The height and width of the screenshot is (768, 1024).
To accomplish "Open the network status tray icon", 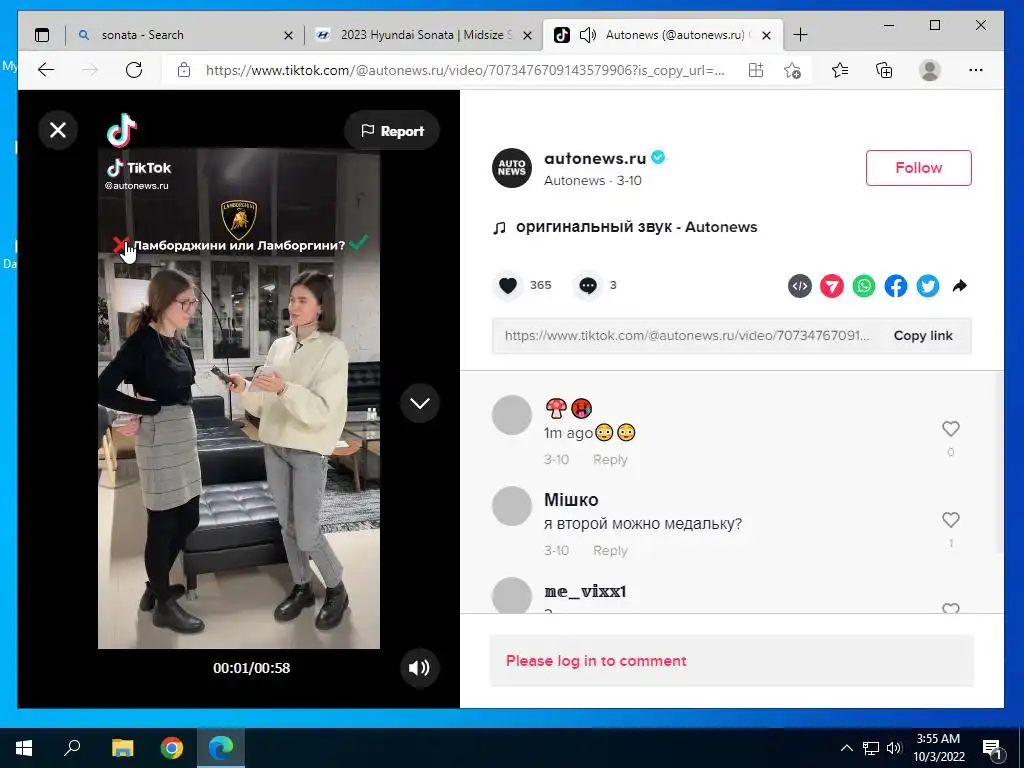I will (x=871, y=748).
